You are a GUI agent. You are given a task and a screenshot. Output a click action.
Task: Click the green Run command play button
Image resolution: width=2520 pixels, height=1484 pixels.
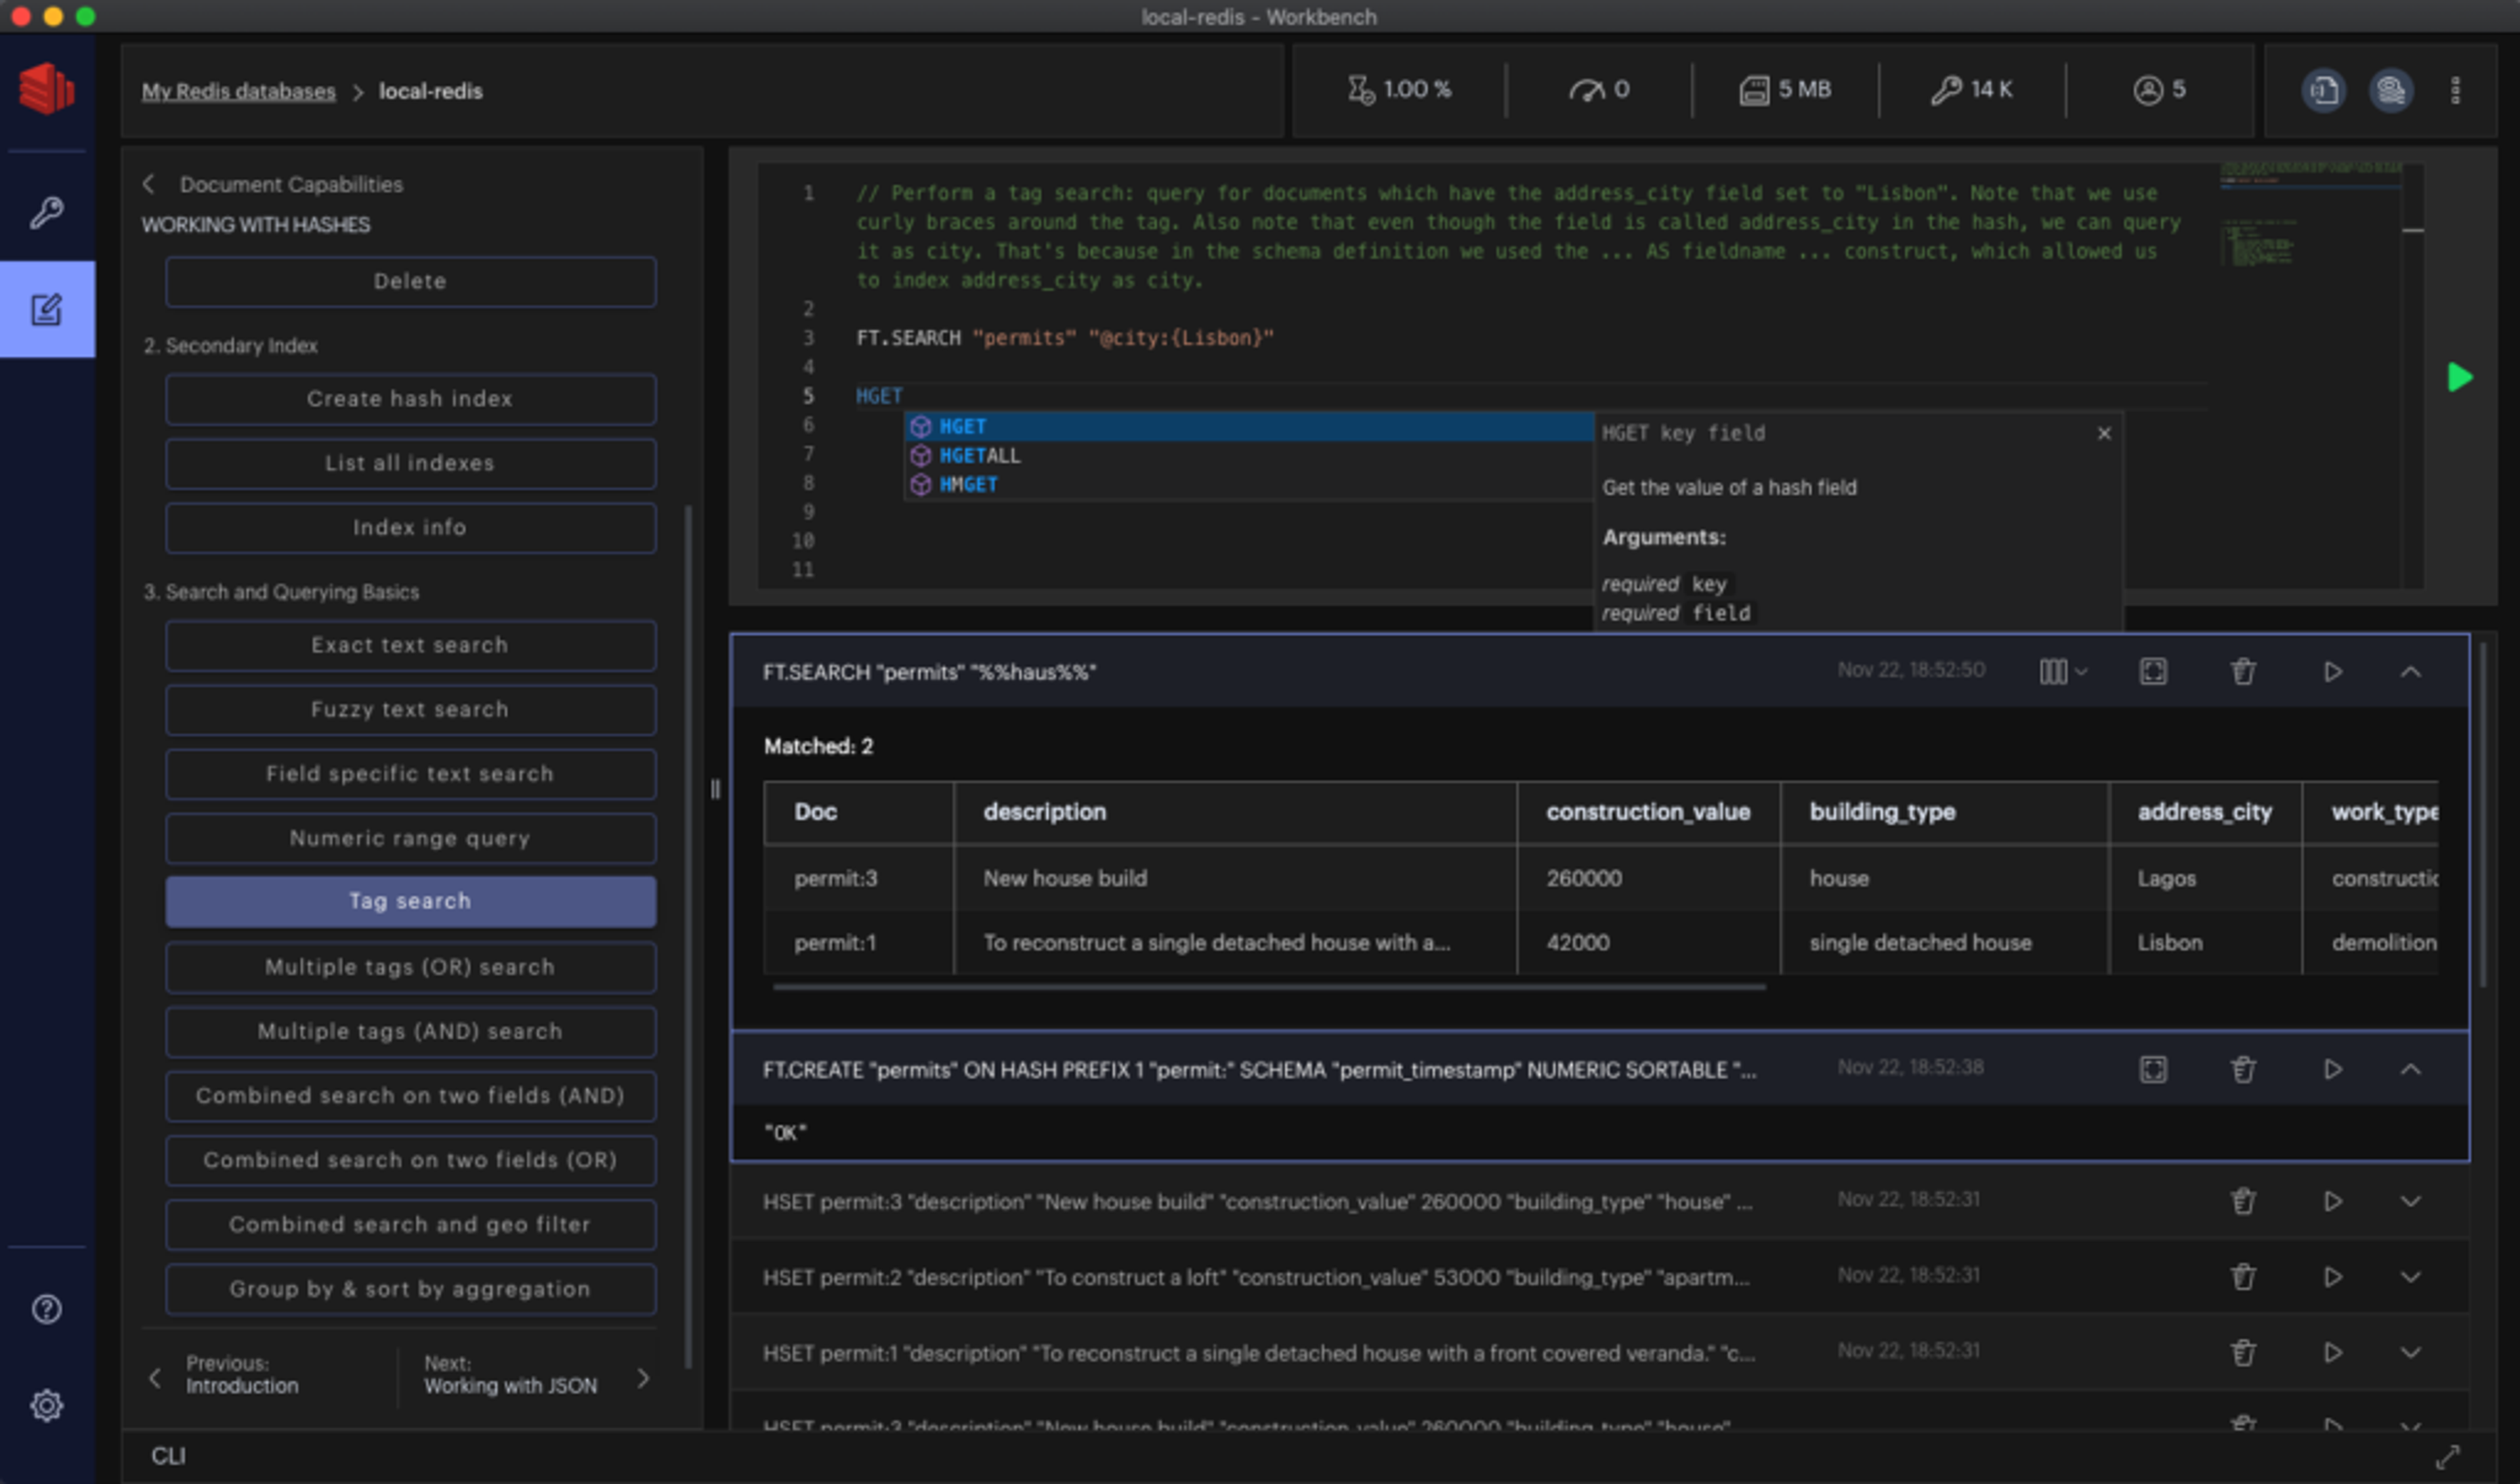coord(2459,377)
